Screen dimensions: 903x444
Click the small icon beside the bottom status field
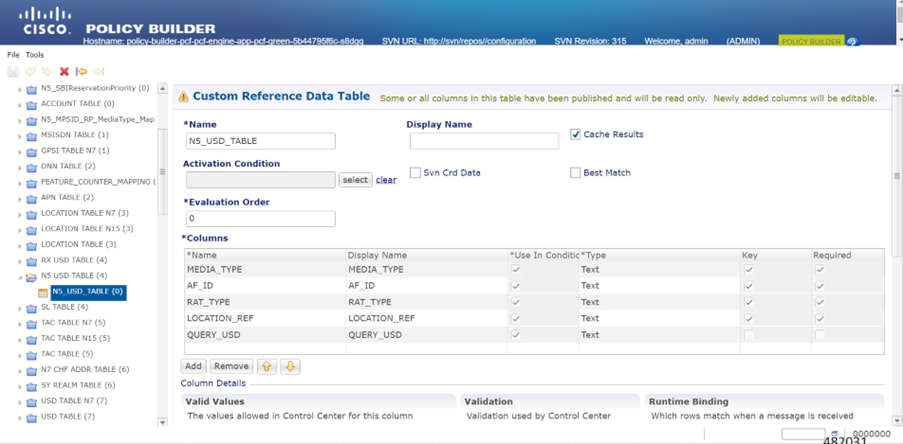(835, 434)
